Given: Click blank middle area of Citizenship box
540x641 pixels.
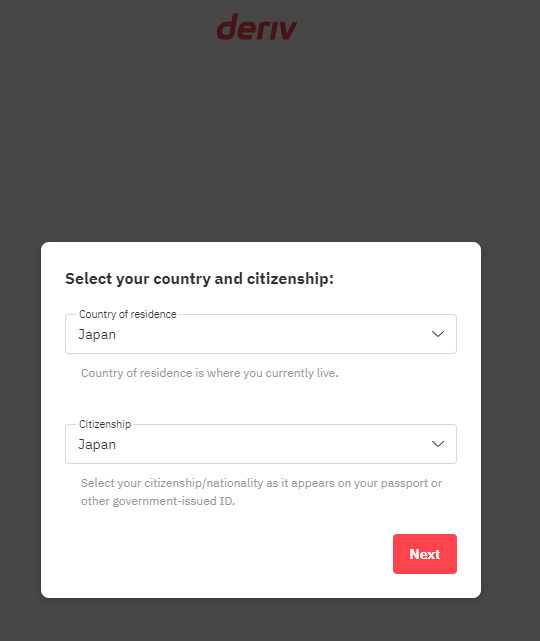Looking at the screenshot, I should (270, 444).
